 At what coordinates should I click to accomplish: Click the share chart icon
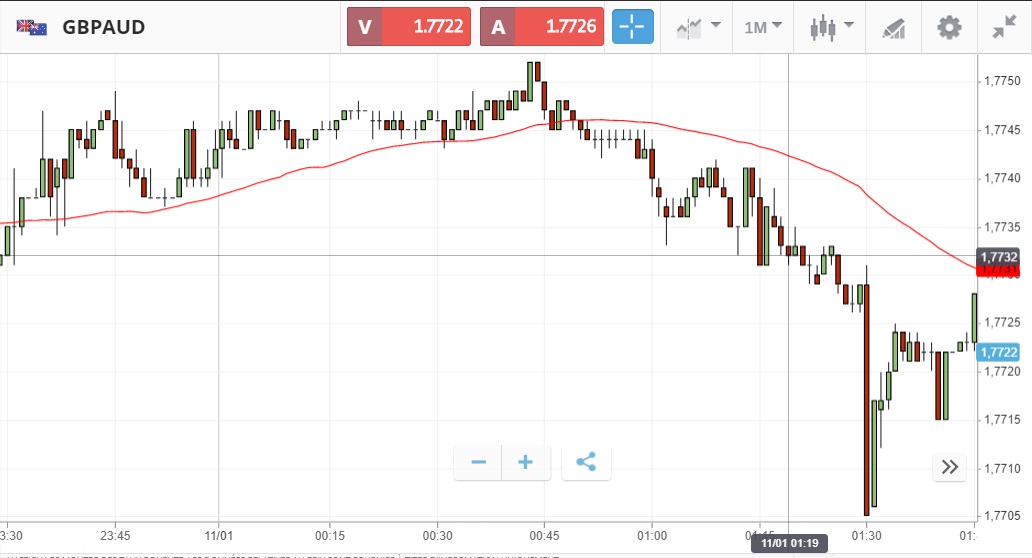[586, 462]
